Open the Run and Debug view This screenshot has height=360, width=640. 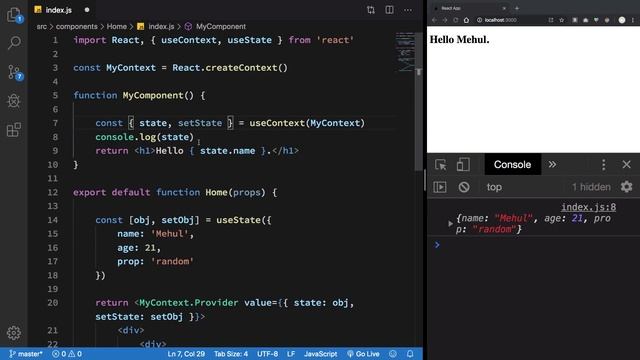pyautogui.click(x=14, y=101)
